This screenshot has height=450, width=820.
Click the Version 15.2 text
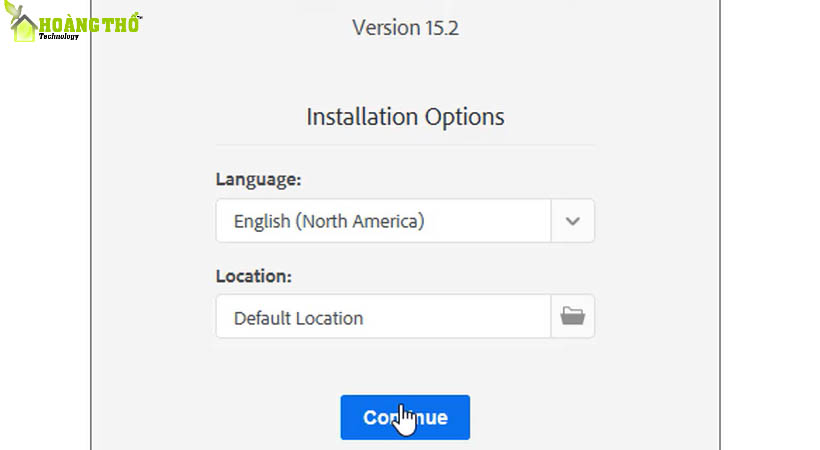(x=405, y=27)
